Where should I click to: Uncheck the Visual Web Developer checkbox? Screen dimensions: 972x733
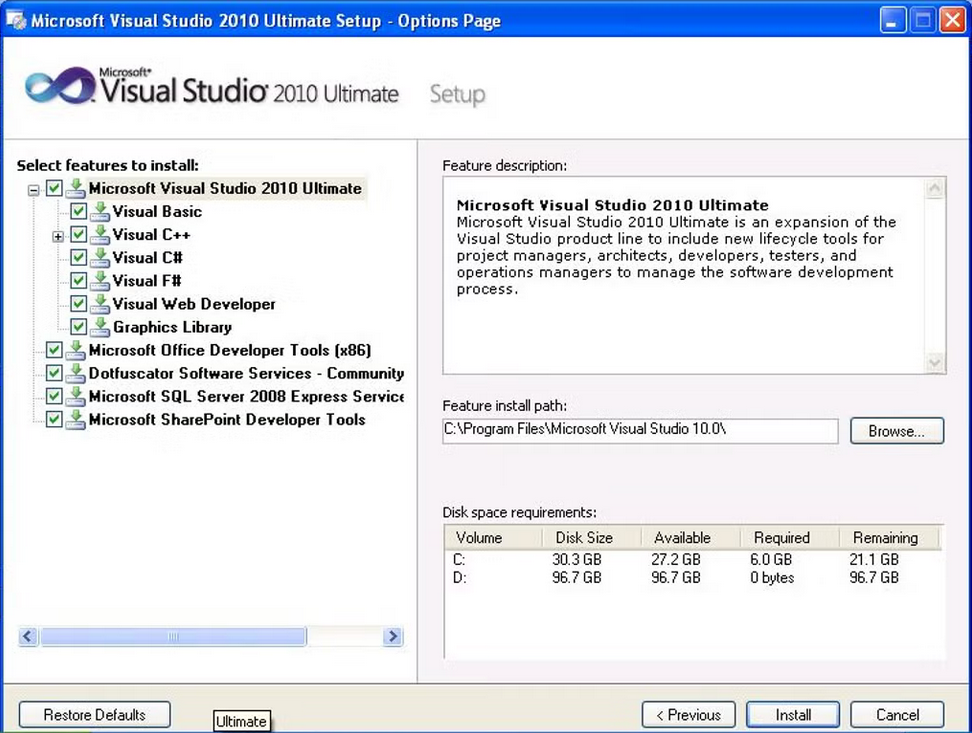tap(78, 304)
